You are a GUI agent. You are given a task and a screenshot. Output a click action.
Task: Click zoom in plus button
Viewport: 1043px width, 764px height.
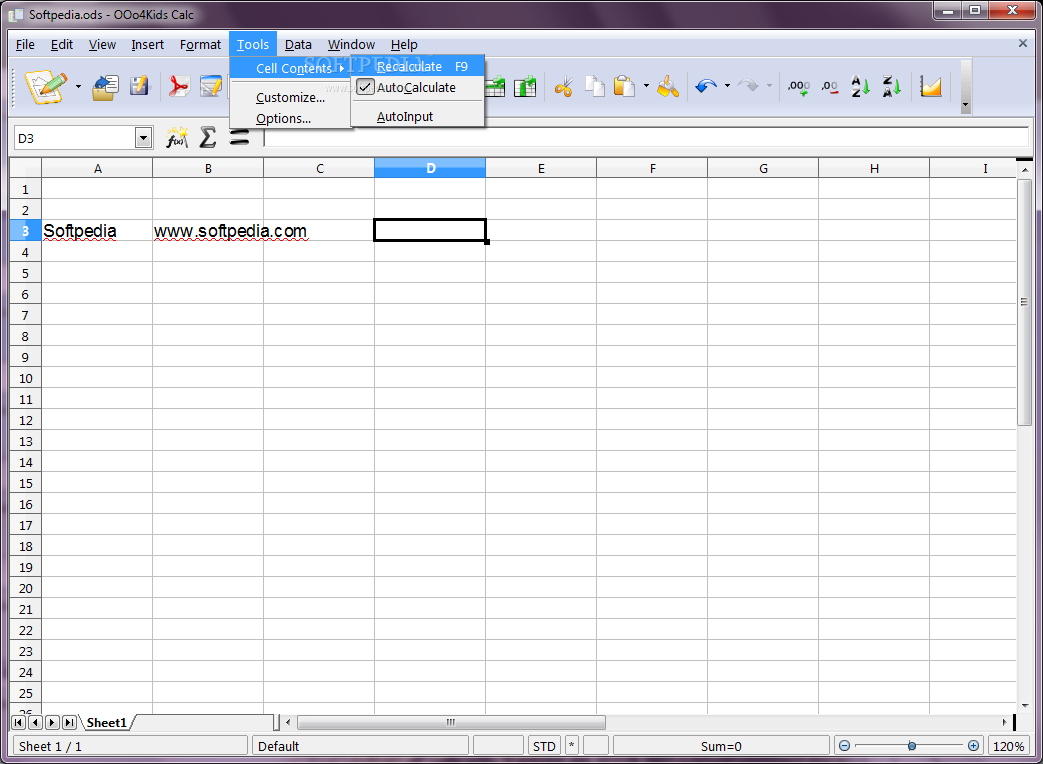point(973,746)
